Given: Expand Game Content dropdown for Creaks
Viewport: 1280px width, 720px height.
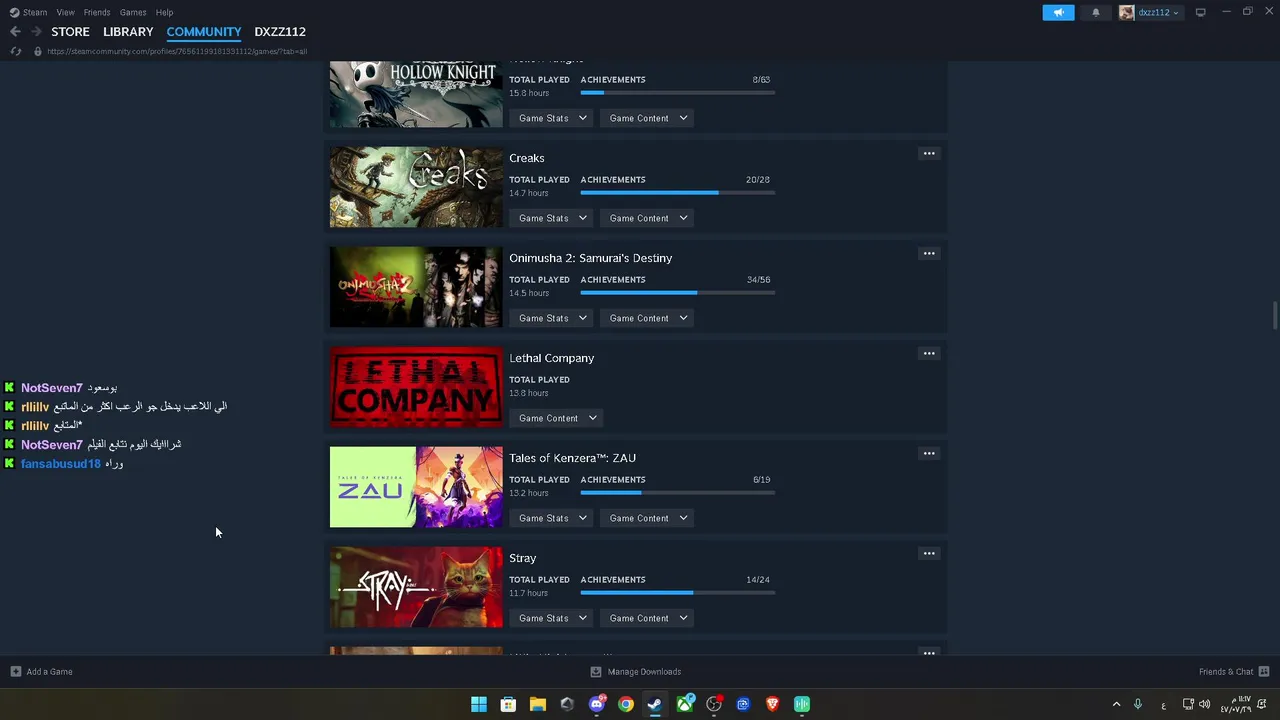Looking at the screenshot, I should 649,218.
